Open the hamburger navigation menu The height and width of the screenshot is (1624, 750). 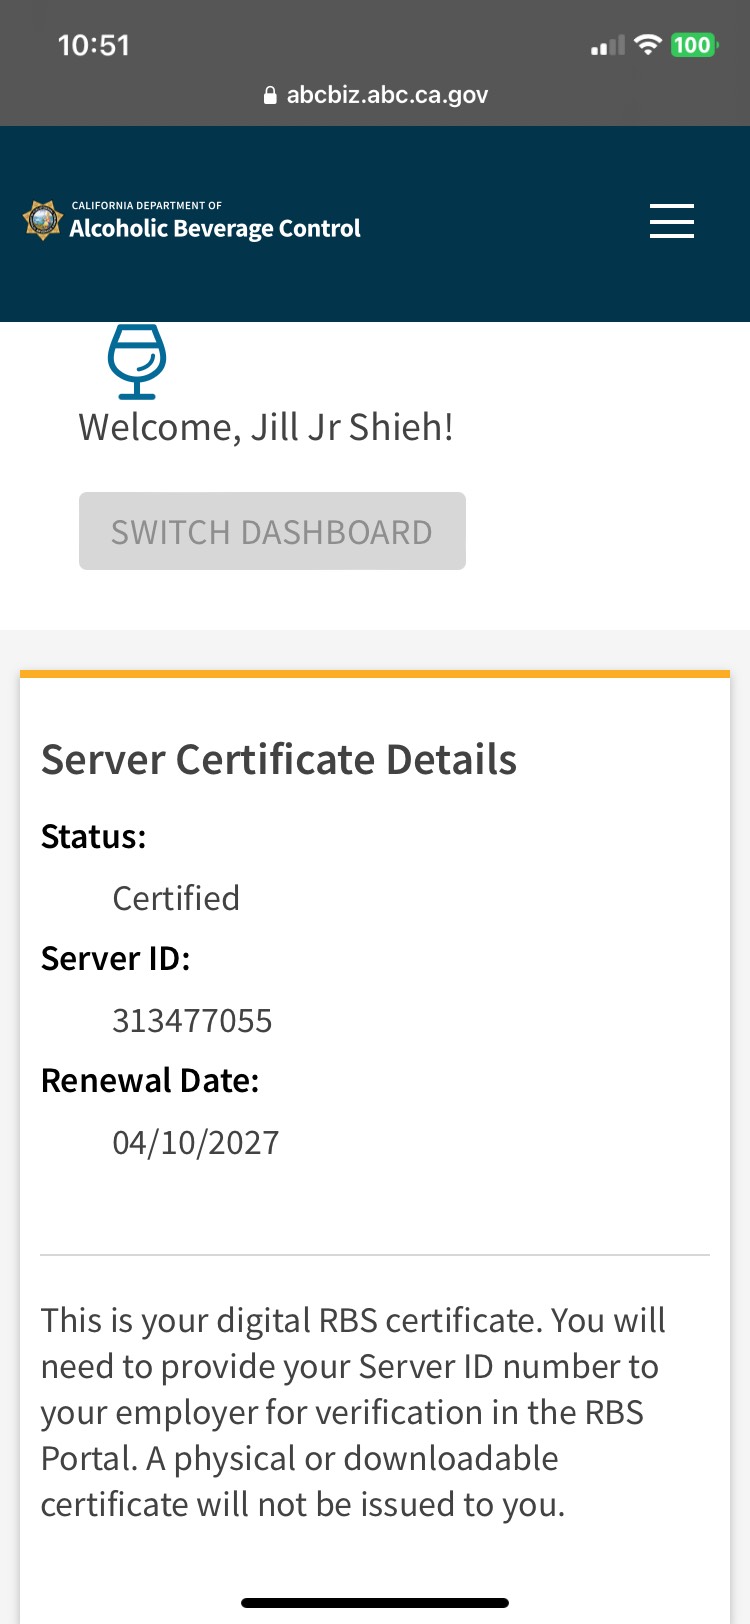pos(671,221)
